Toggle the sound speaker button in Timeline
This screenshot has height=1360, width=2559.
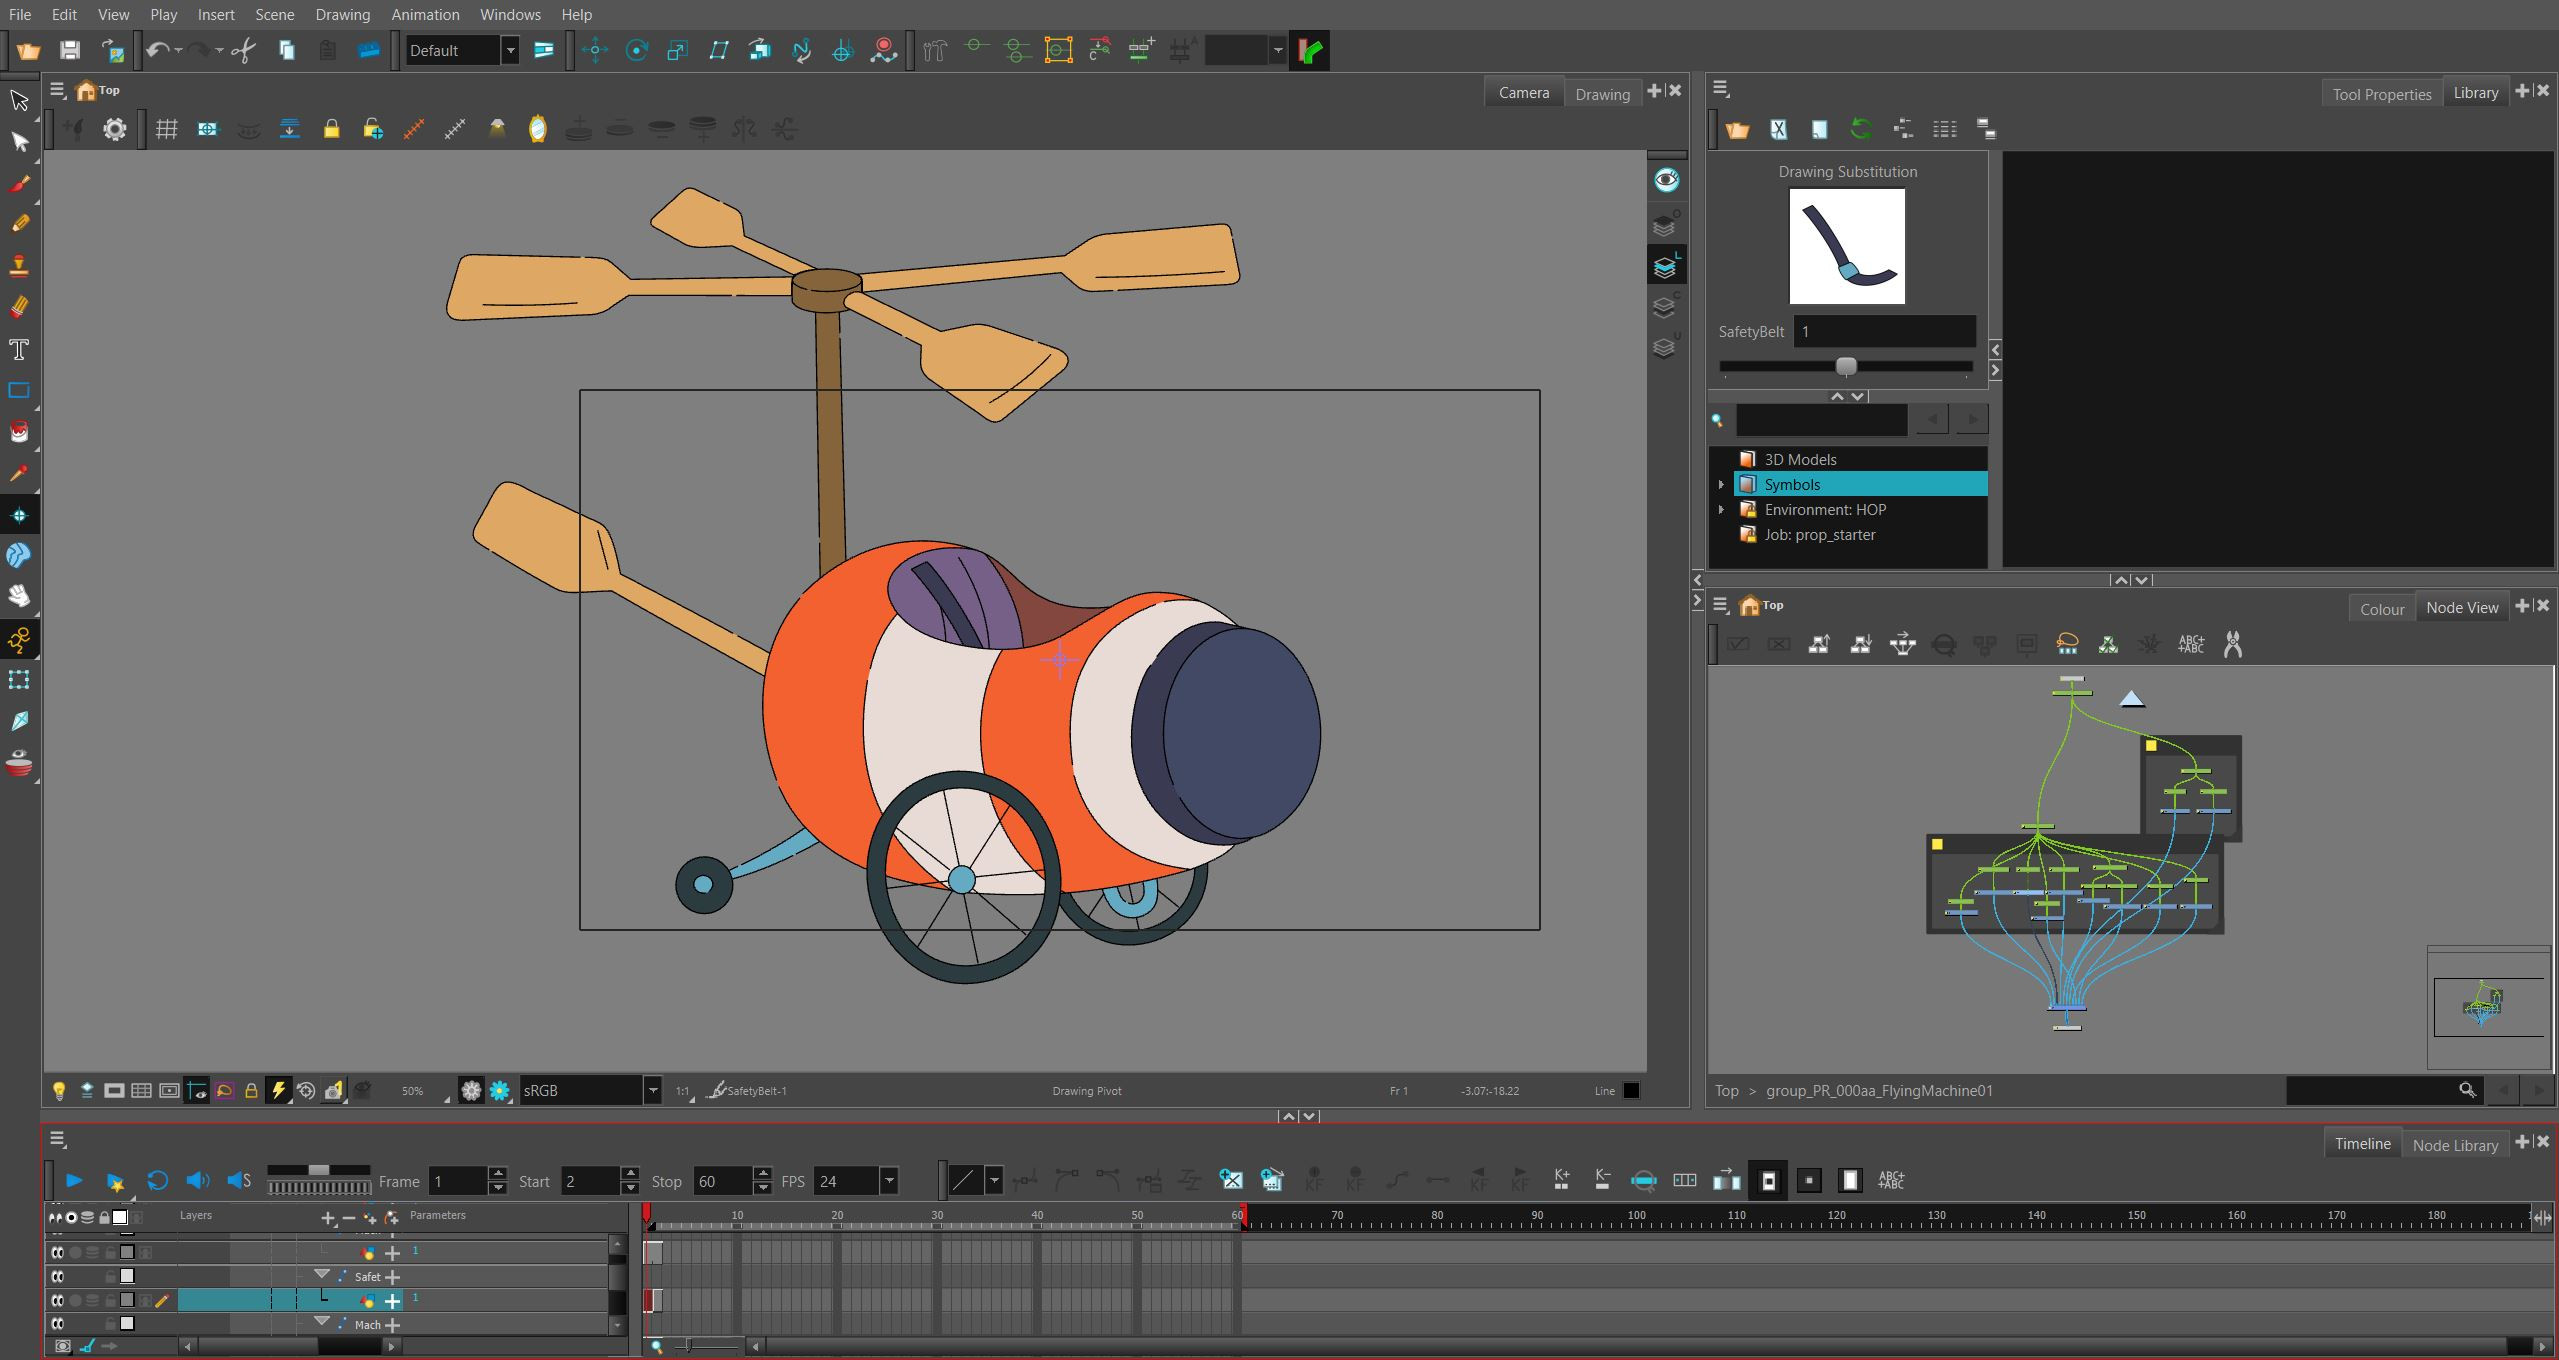point(197,1181)
